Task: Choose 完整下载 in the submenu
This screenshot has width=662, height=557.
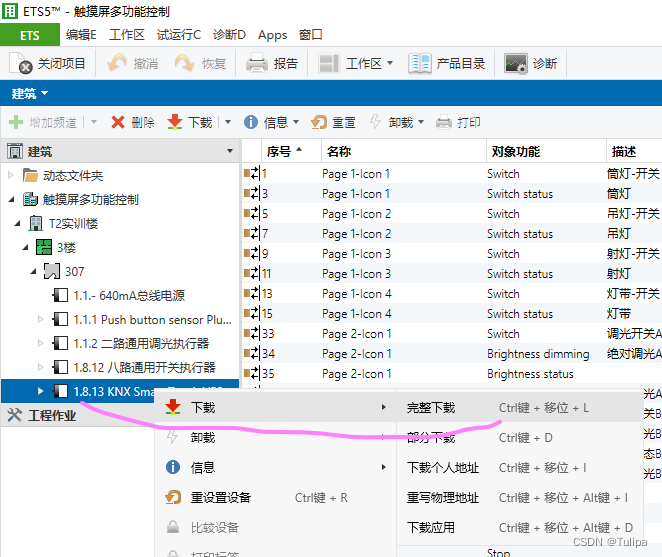Action: [x=520, y=408]
